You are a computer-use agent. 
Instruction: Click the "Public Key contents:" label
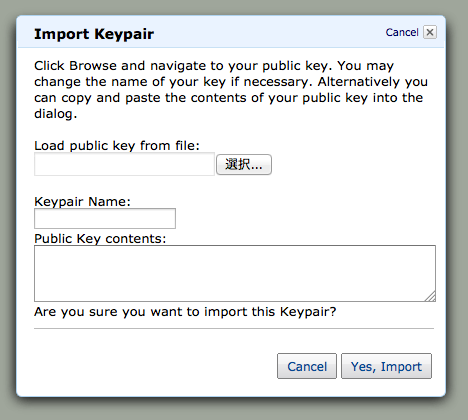(100, 239)
